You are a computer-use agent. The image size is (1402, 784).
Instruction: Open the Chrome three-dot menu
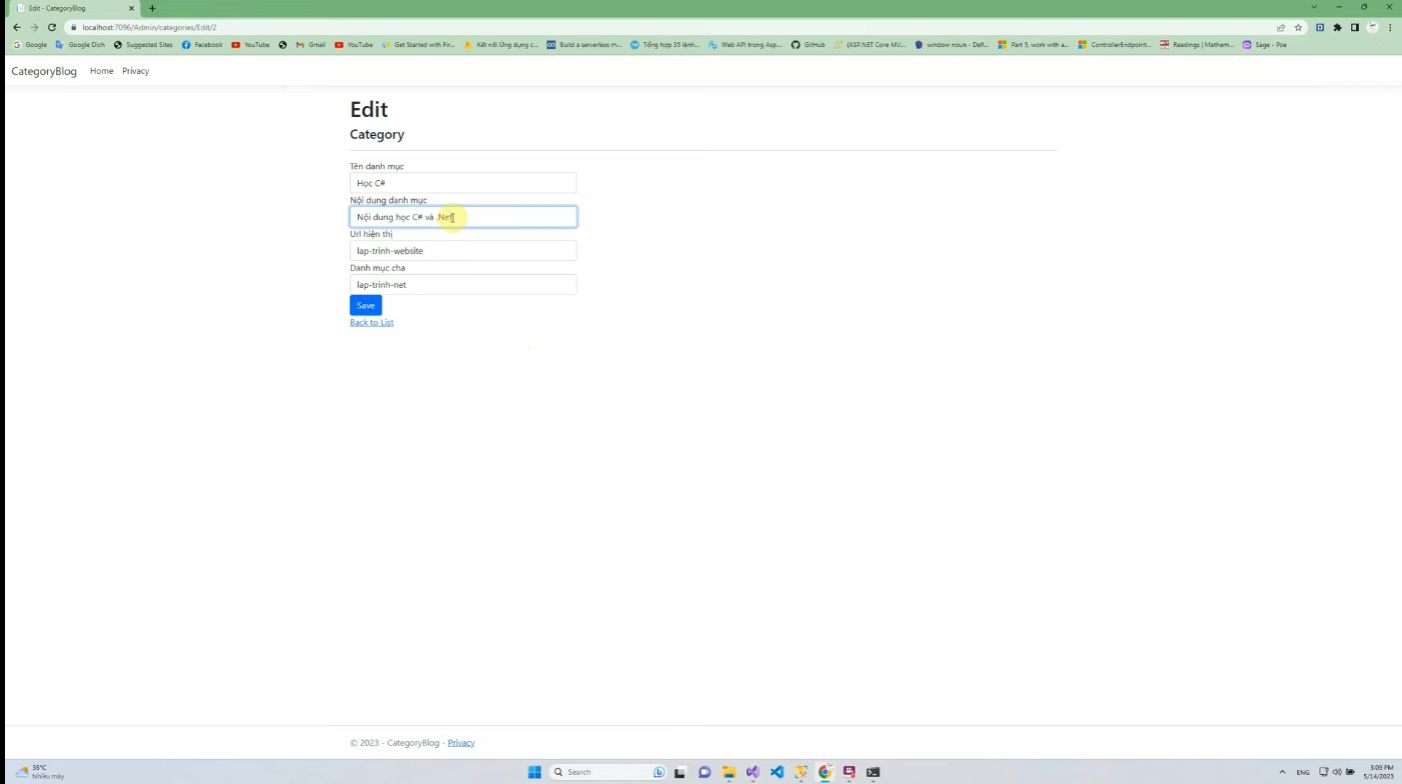click(x=1389, y=27)
